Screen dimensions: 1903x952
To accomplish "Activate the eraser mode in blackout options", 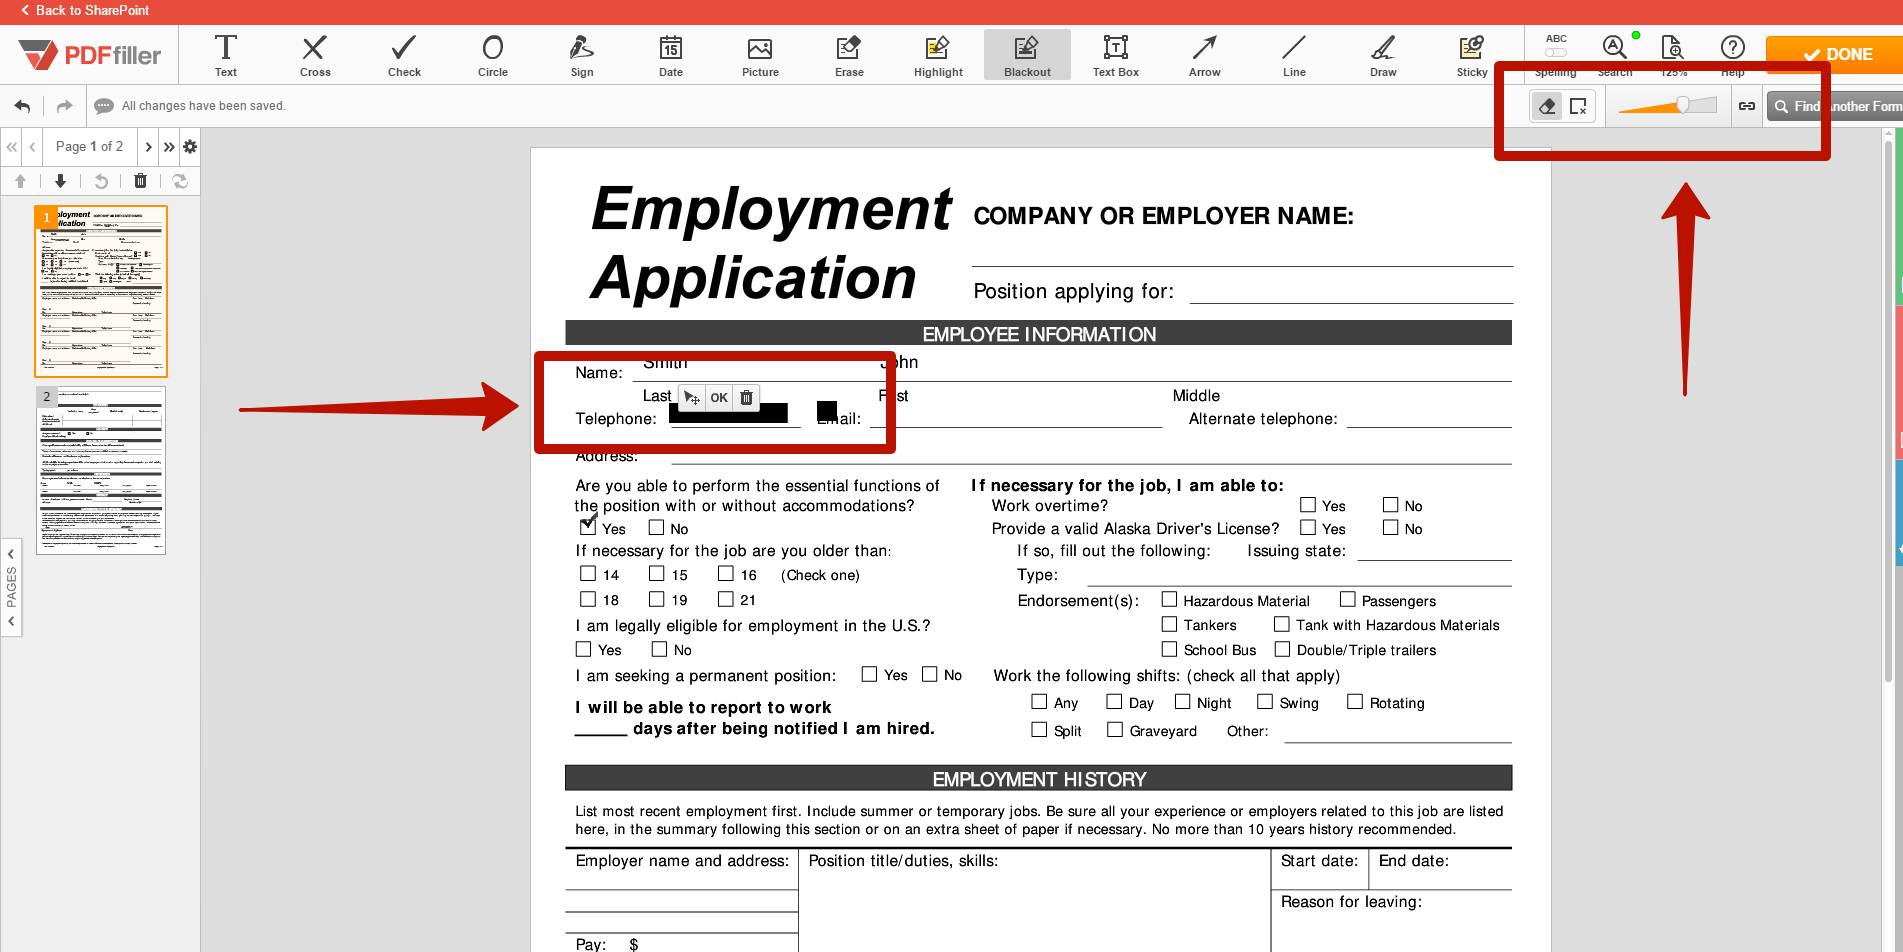I will [x=1547, y=106].
